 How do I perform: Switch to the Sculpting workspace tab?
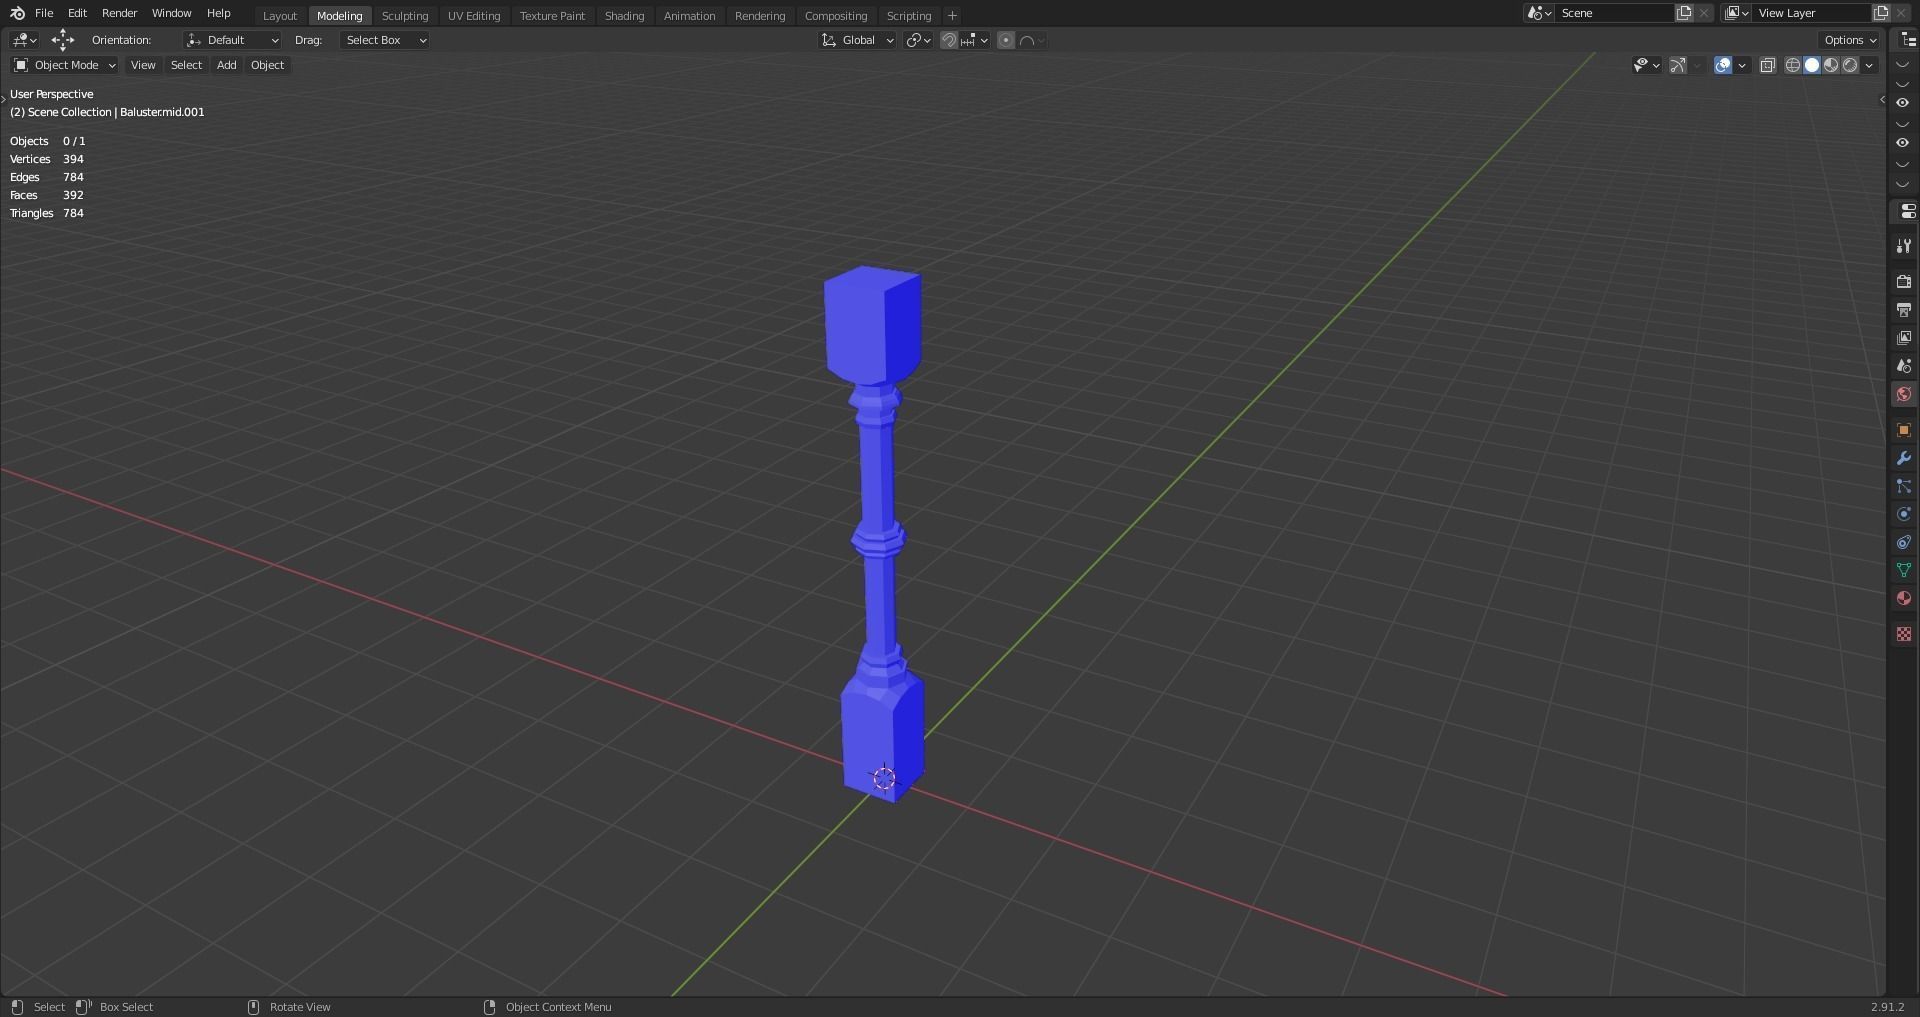(x=405, y=16)
